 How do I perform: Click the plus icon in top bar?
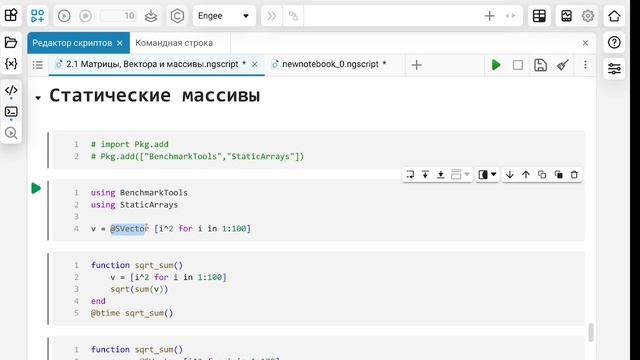[x=489, y=16]
